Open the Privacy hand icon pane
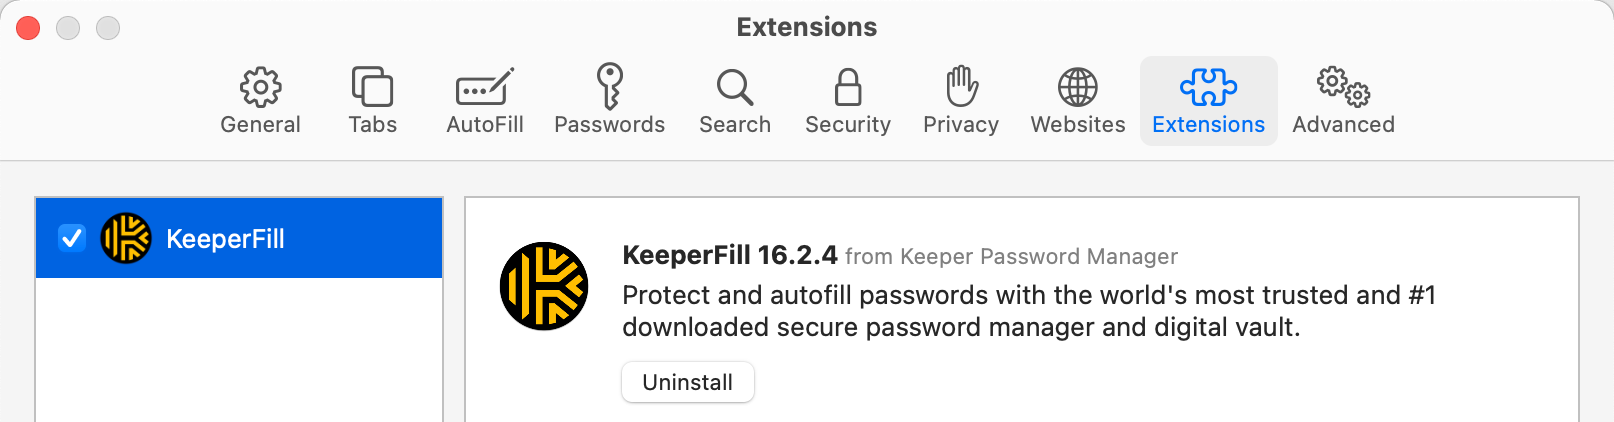Image resolution: width=1614 pixels, height=422 pixels. click(x=961, y=86)
